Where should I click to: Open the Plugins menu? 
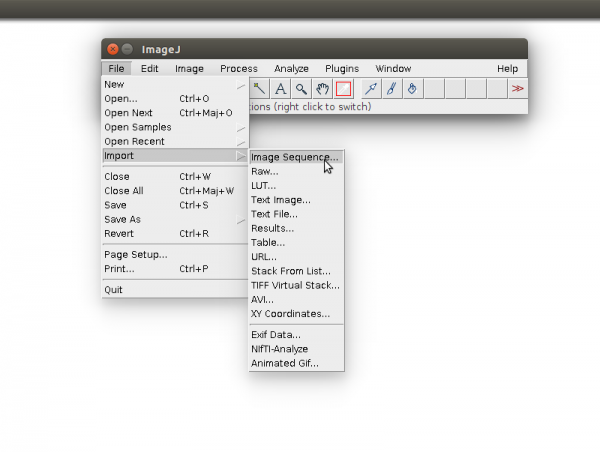coord(342,69)
